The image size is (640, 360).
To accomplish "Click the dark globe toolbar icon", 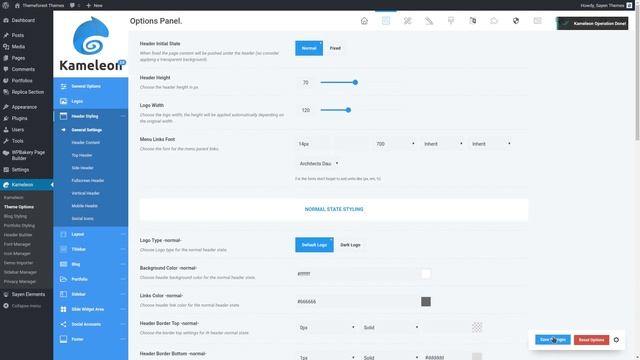I will (x=516, y=21).
